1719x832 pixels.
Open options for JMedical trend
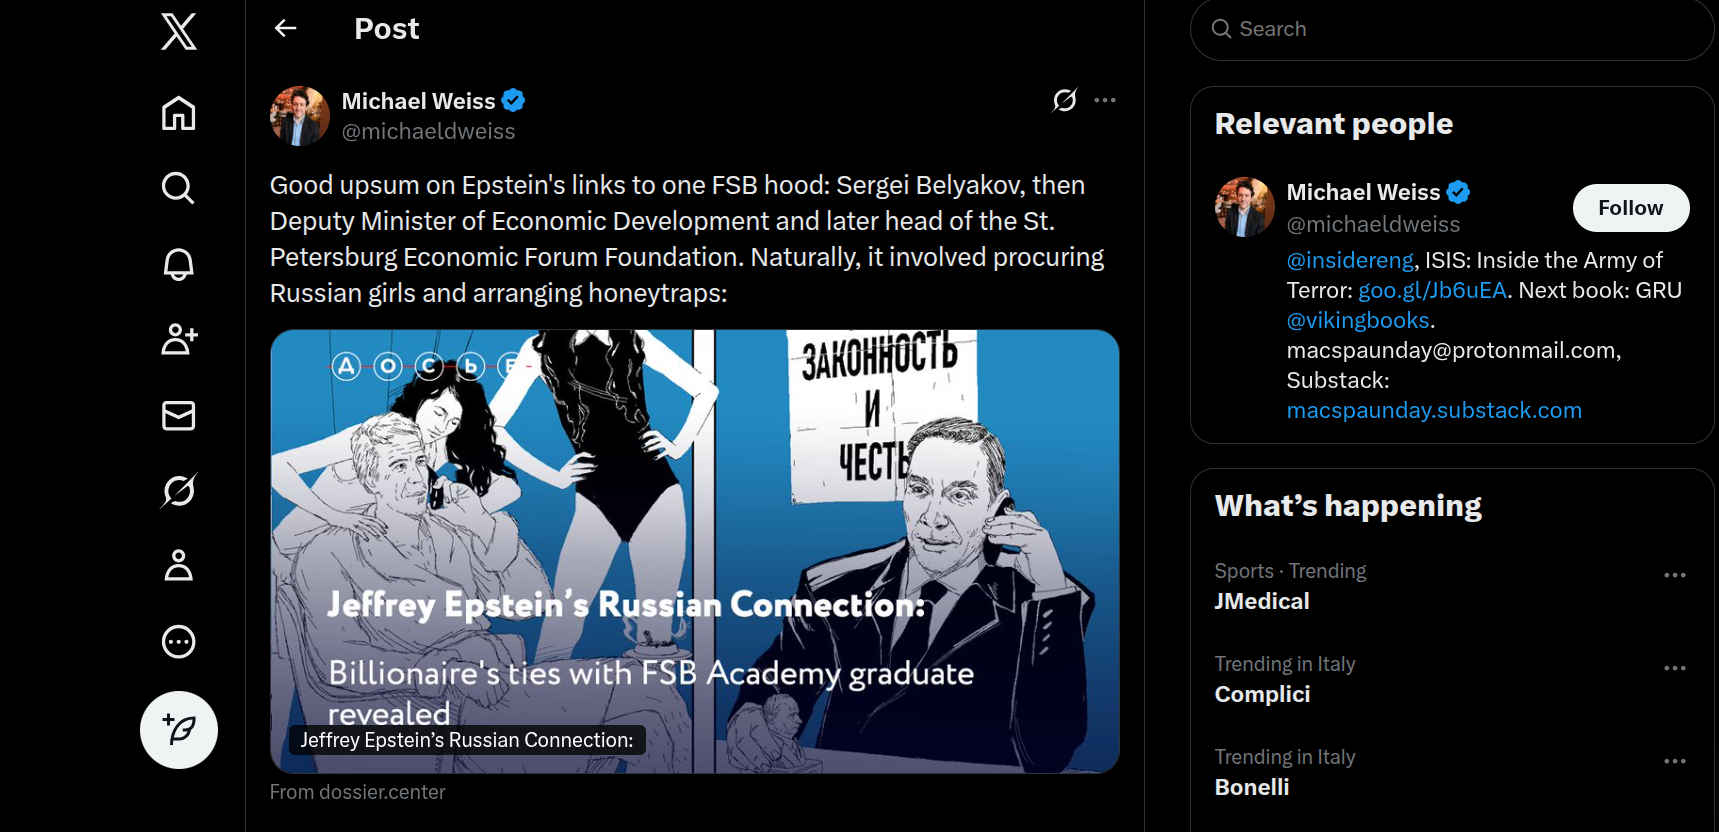1674,575
